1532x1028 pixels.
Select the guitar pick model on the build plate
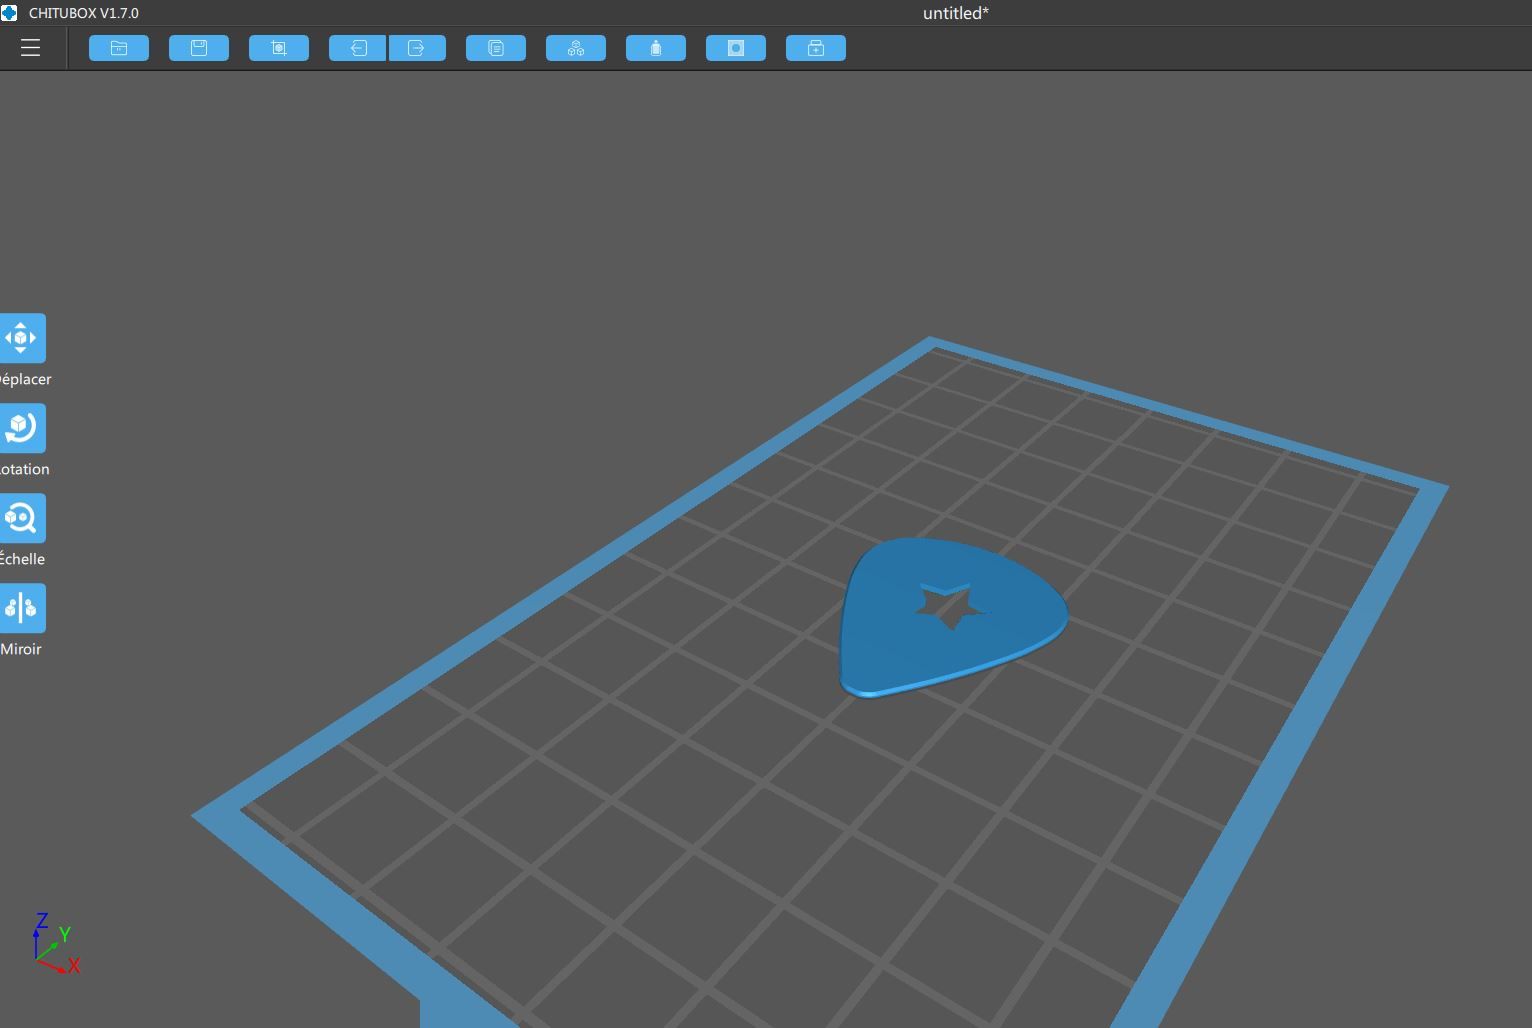pos(900,640)
